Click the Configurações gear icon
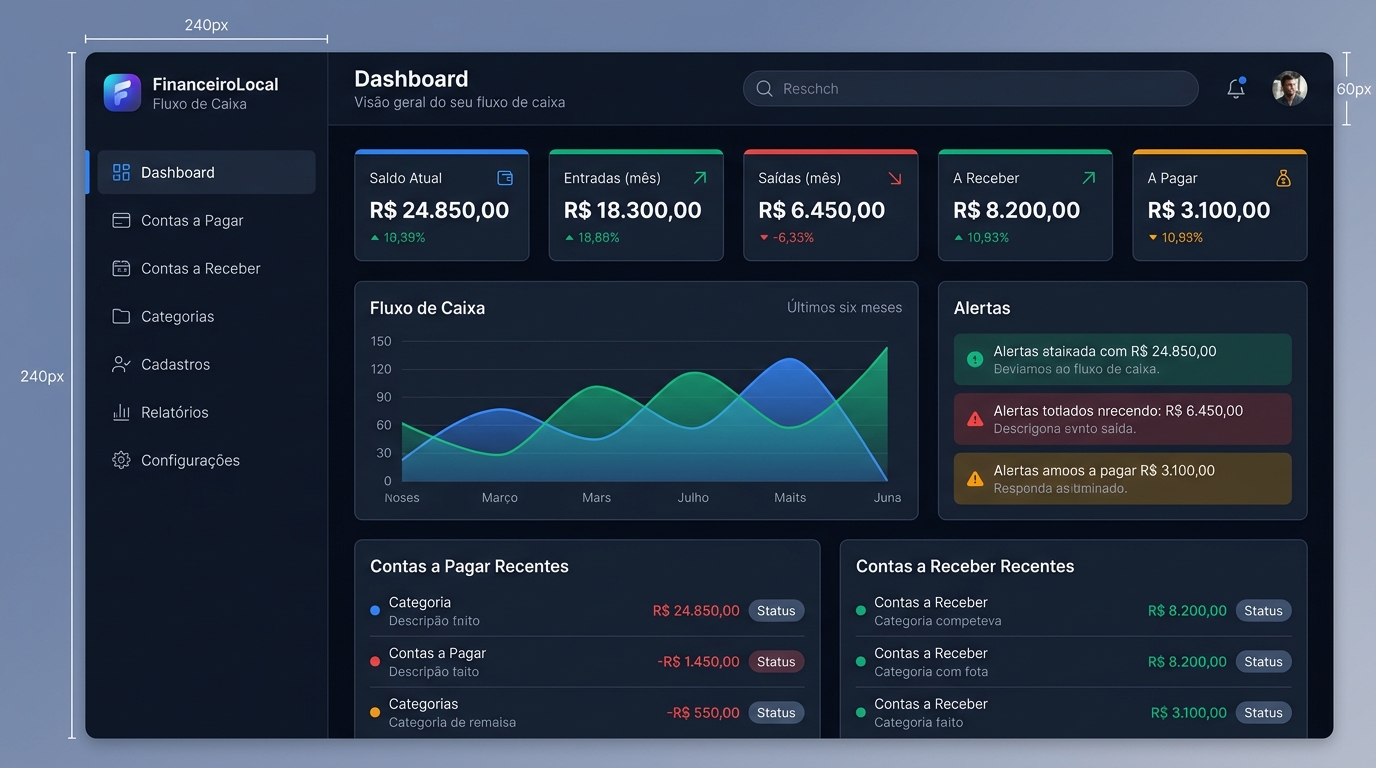 (121, 460)
